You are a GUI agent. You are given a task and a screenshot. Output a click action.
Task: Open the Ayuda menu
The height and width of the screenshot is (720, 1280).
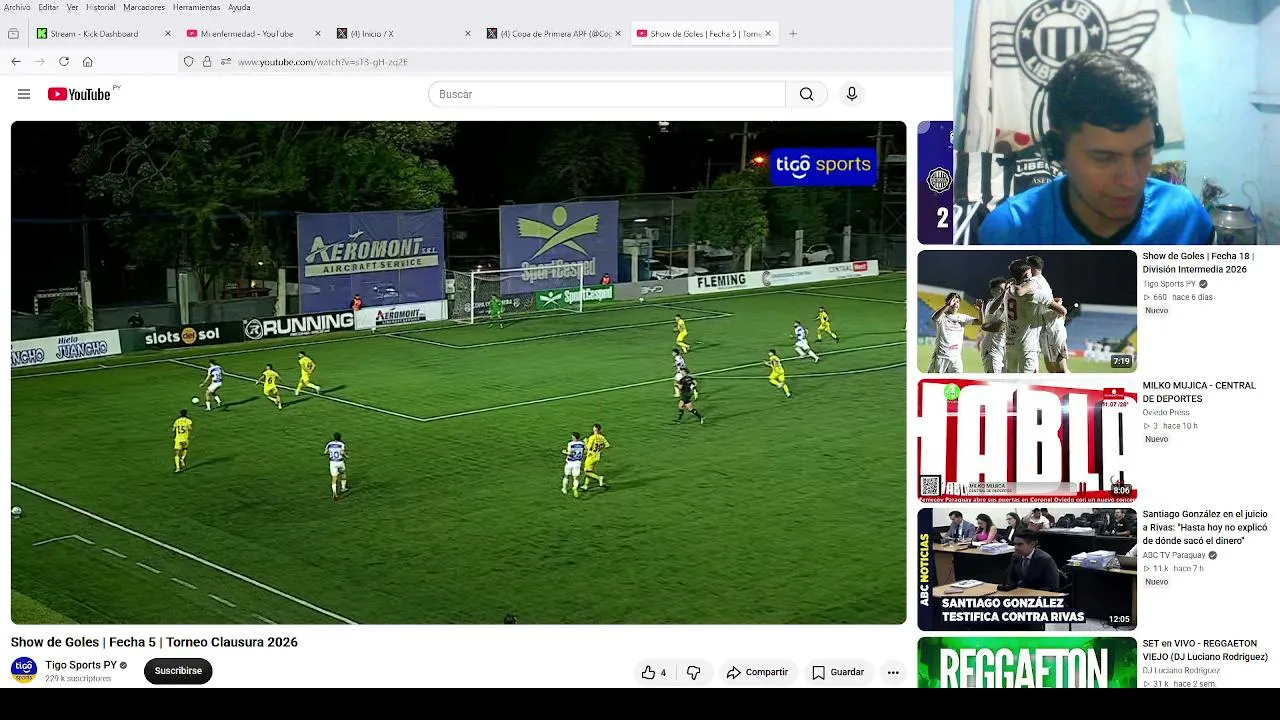click(x=239, y=7)
